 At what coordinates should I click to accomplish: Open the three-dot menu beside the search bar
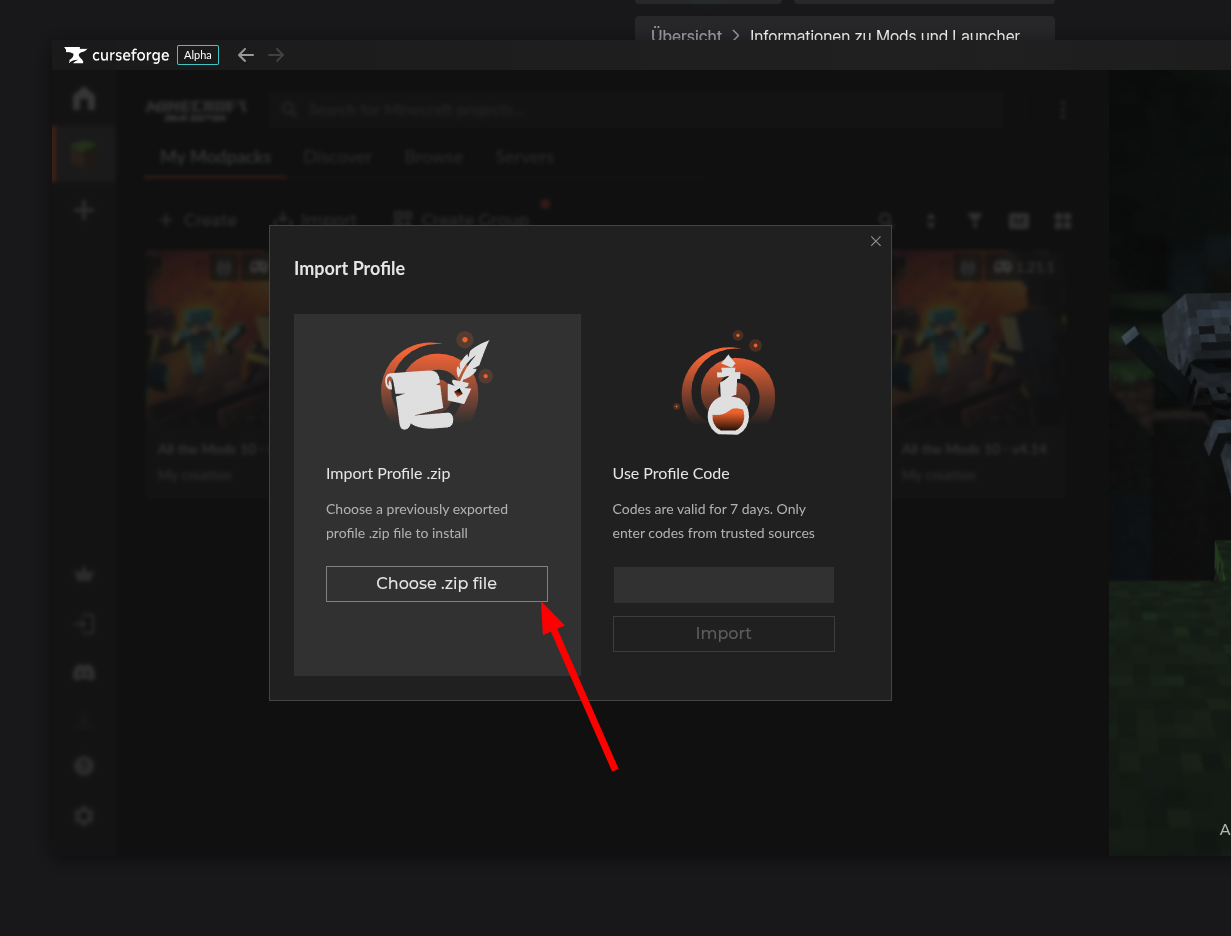(1063, 109)
